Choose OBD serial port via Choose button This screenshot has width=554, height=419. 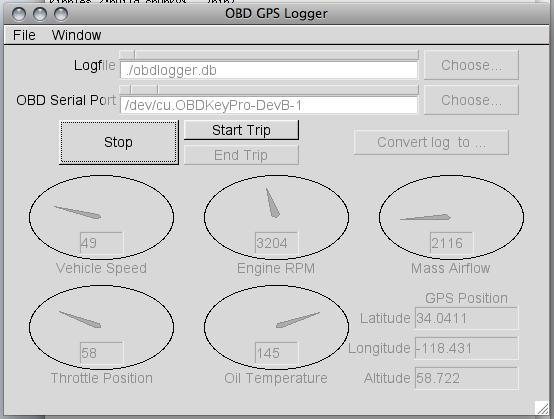(471, 100)
